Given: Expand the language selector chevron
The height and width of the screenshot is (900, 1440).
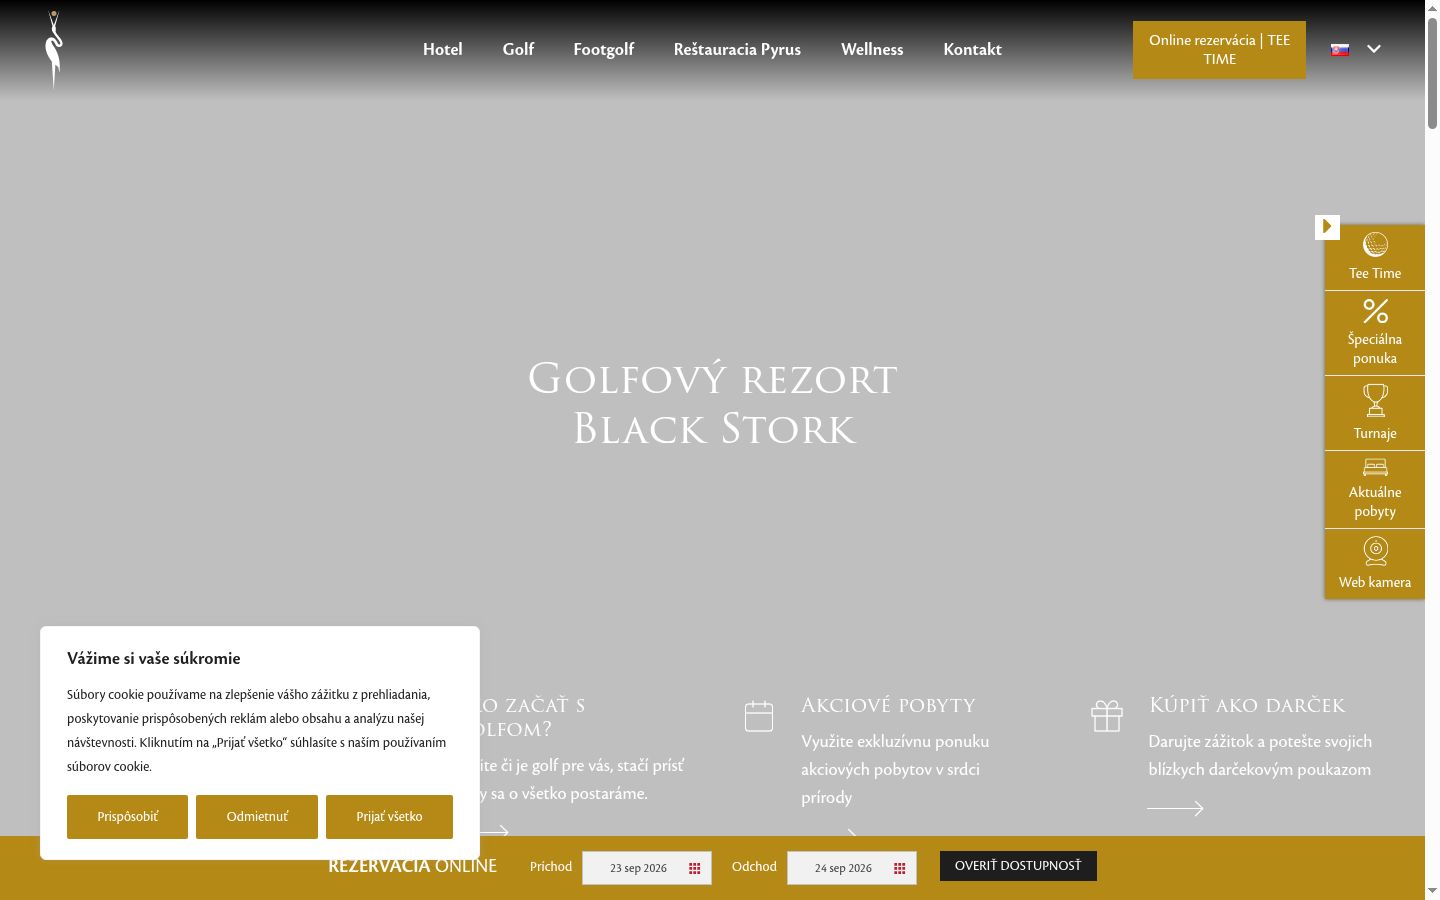Looking at the screenshot, I should tap(1374, 49).
